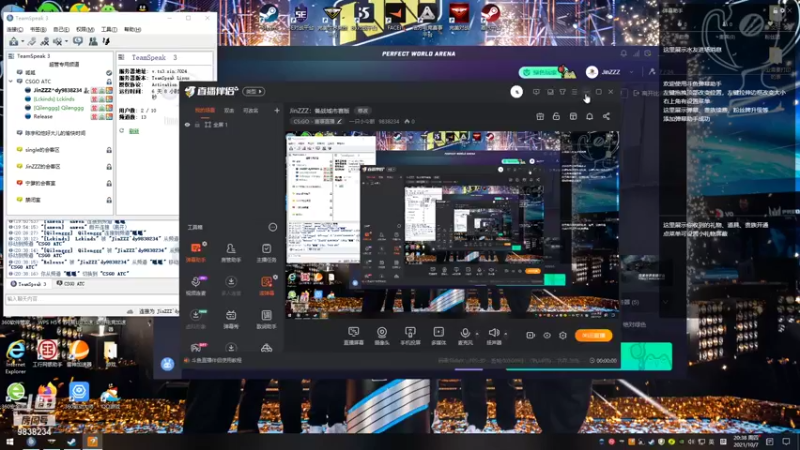
Task: Click the pencil edit icon beside CSGO category
Action: tap(339, 121)
